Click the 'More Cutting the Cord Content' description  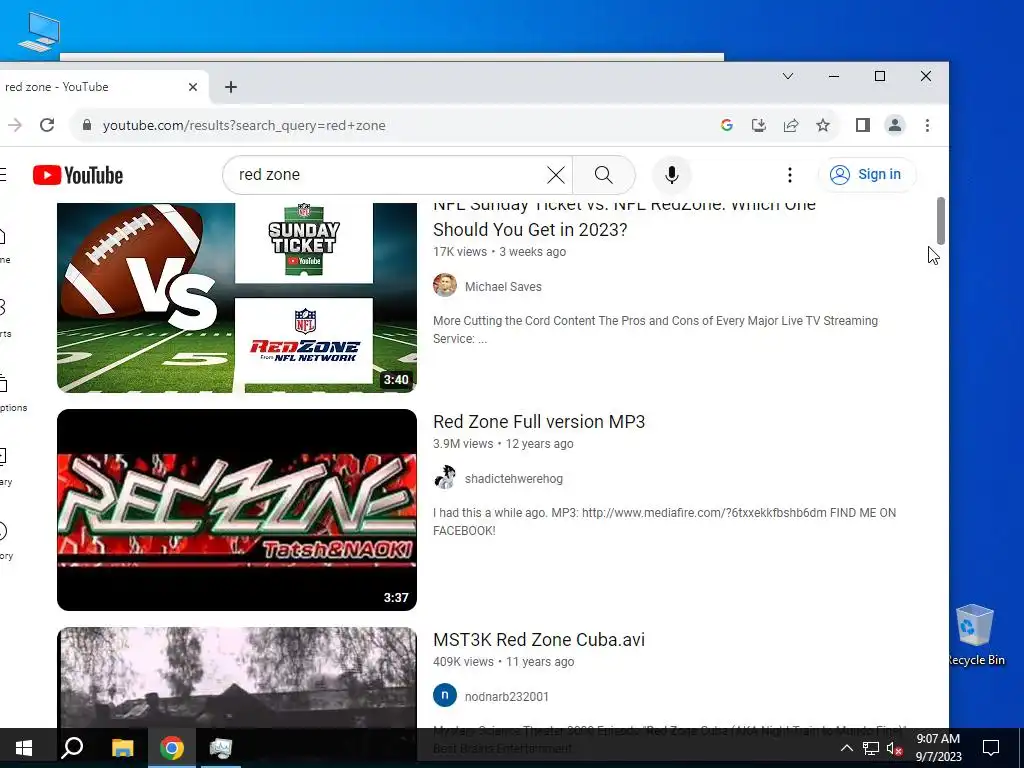click(x=655, y=330)
